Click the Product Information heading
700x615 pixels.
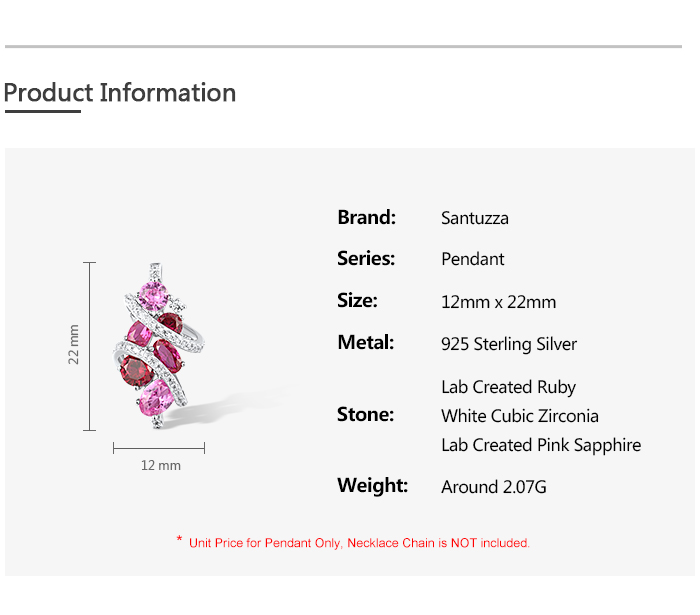click(120, 93)
